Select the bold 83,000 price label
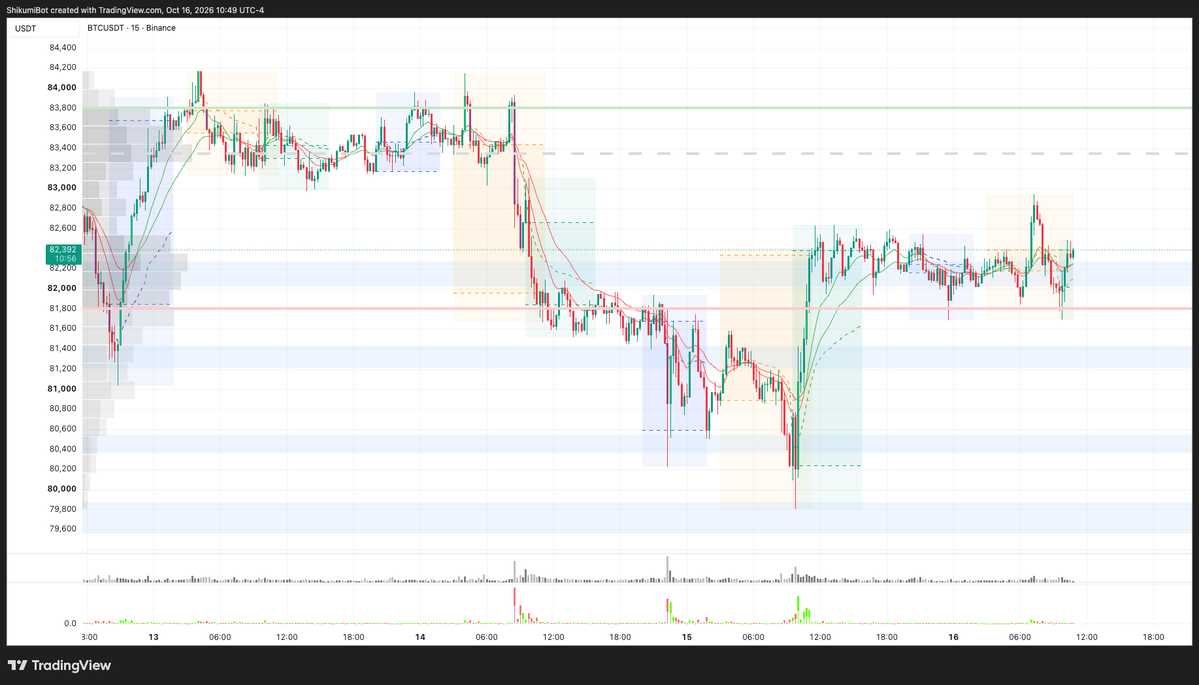 (x=62, y=187)
